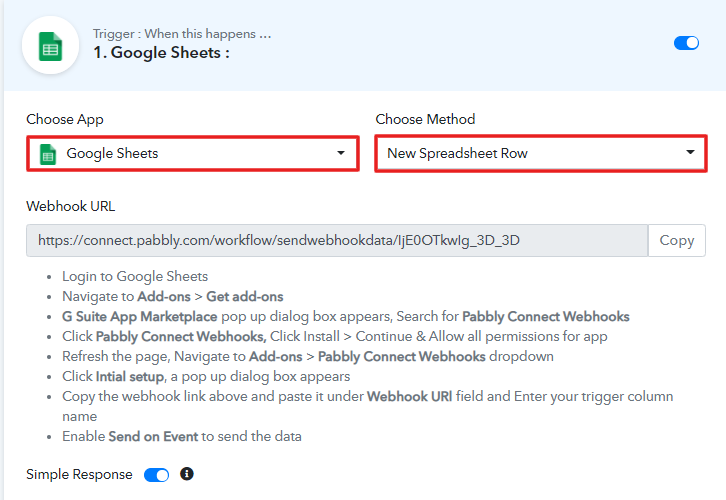The height and width of the screenshot is (500, 726).
Task: Click the Google Sheets trigger app icon
Action: (50, 45)
